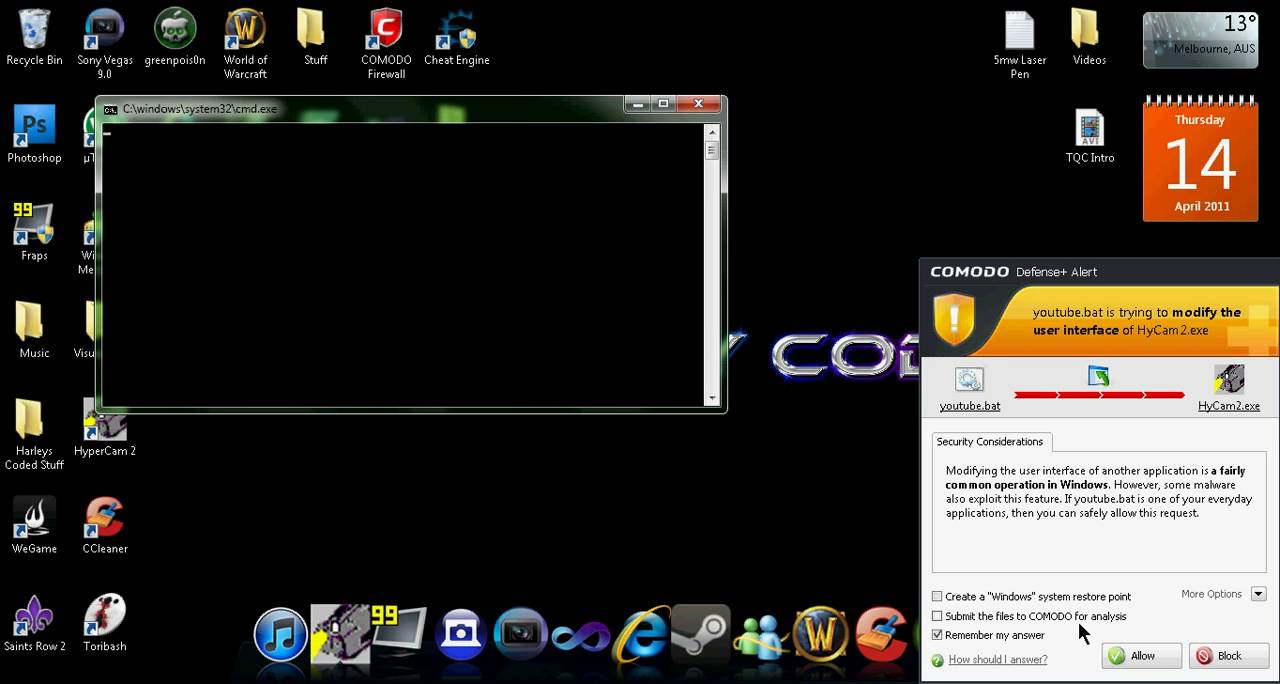
Task: Launch Windows Live Messenger from dock
Action: coord(760,634)
